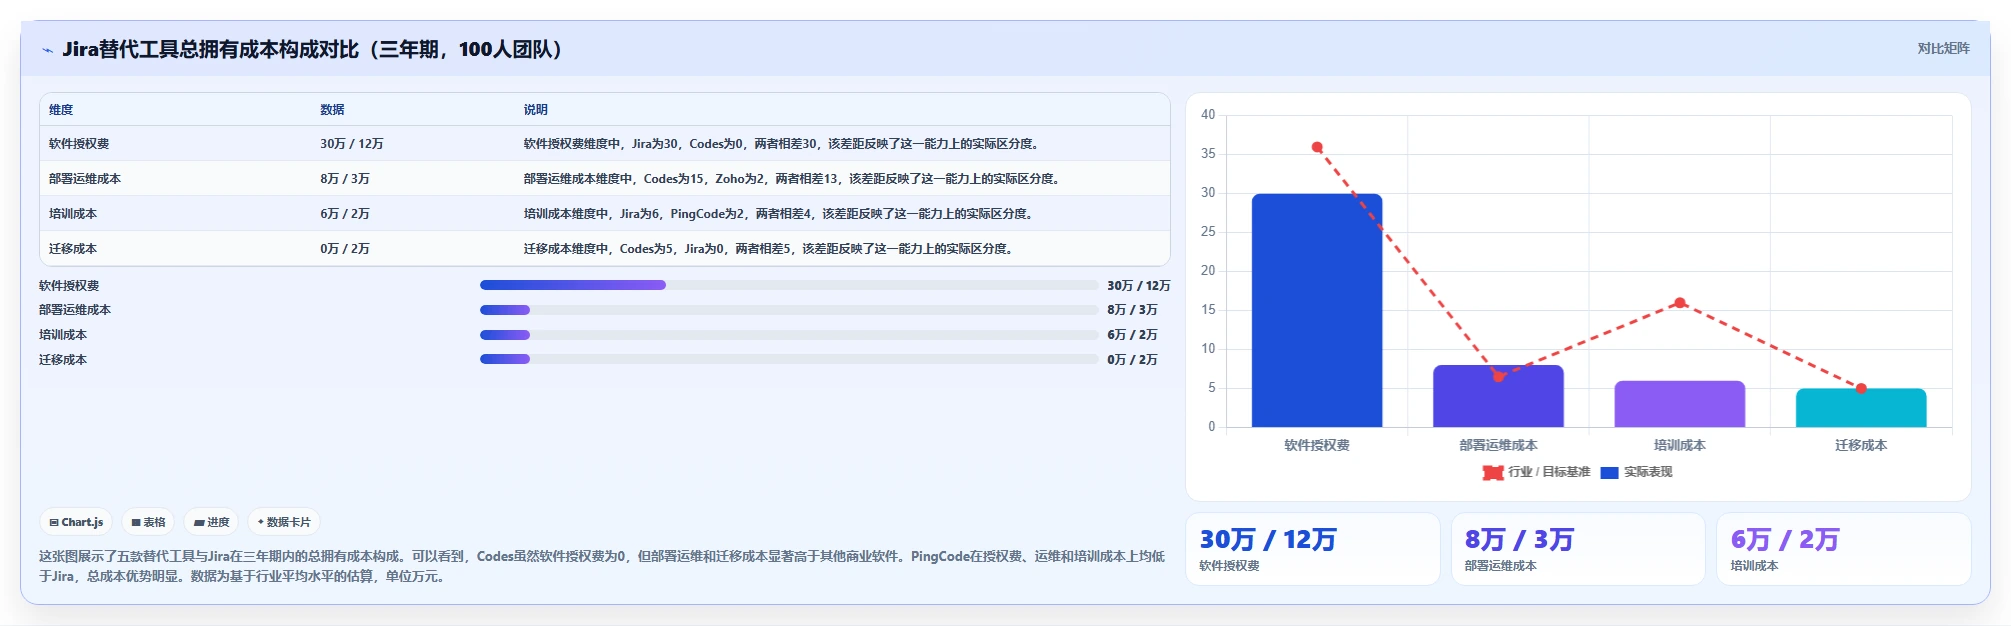The width and height of the screenshot is (2011, 626).
Task: Click the 维度 table column header
Action: 61,110
